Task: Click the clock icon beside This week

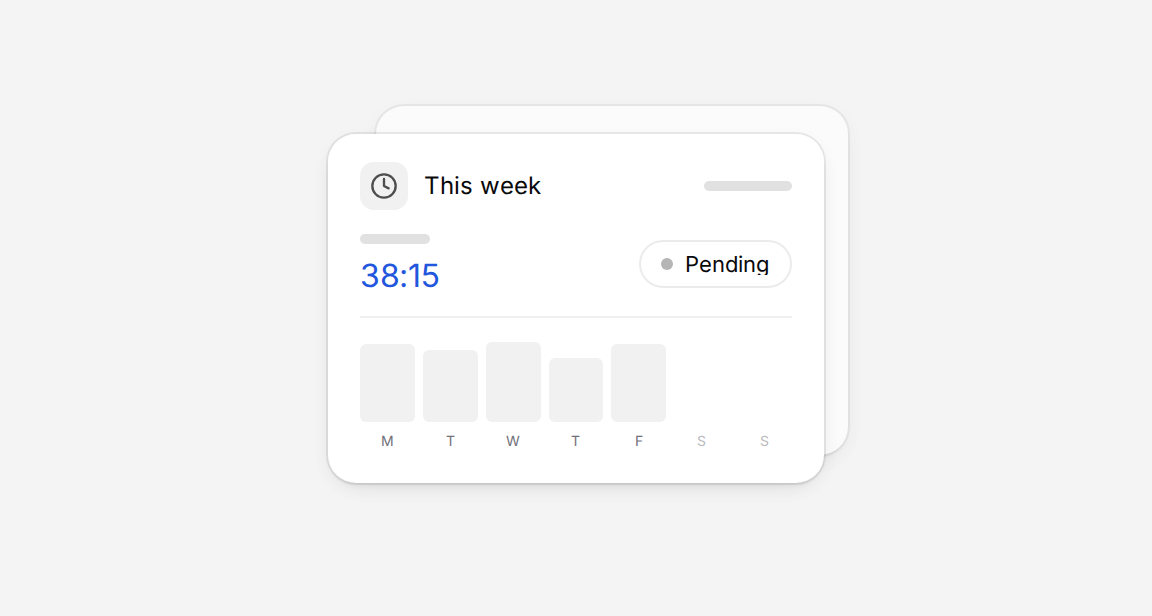Action: [x=384, y=186]
